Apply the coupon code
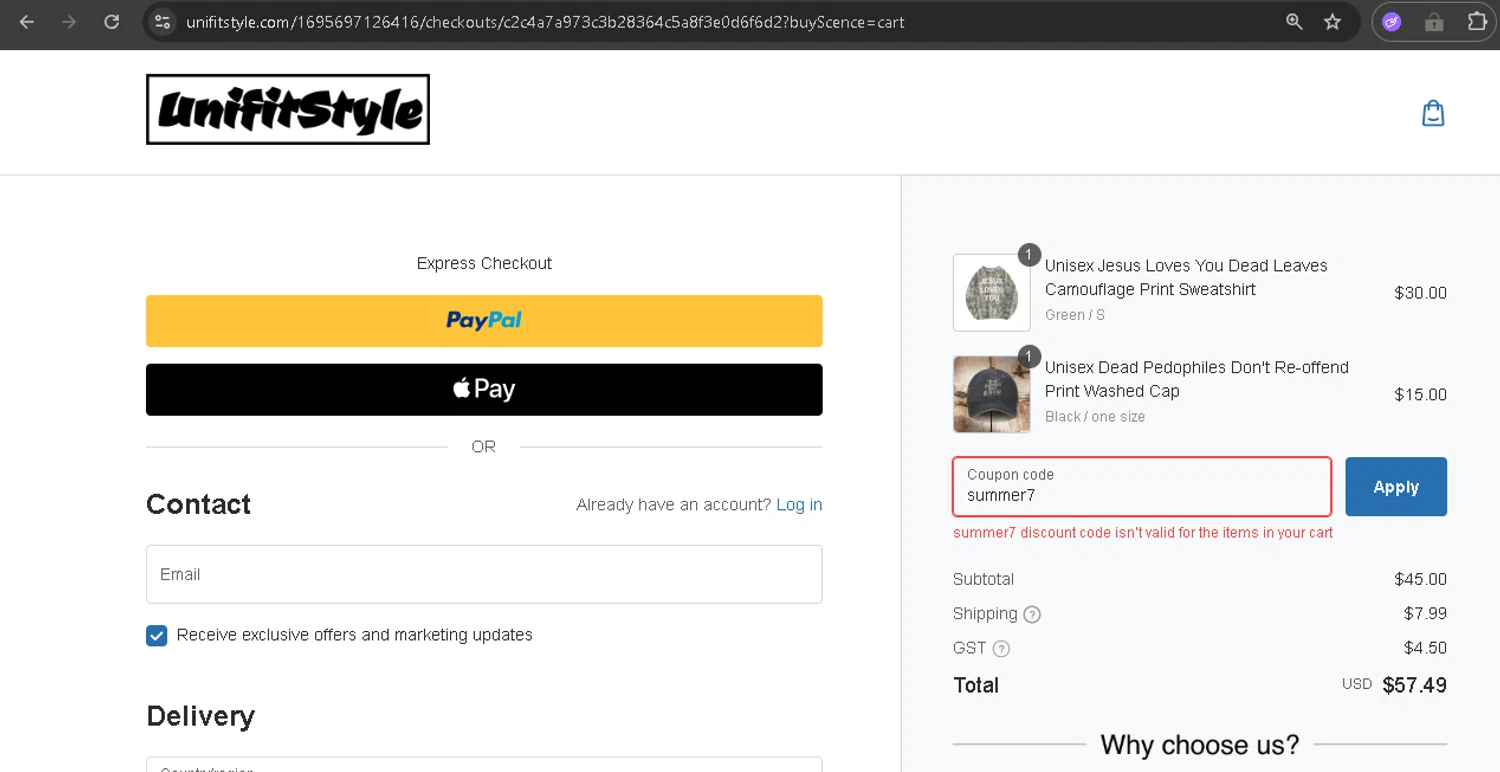The width and height of the screenshot is (1500, 772). coord(1396,487)
